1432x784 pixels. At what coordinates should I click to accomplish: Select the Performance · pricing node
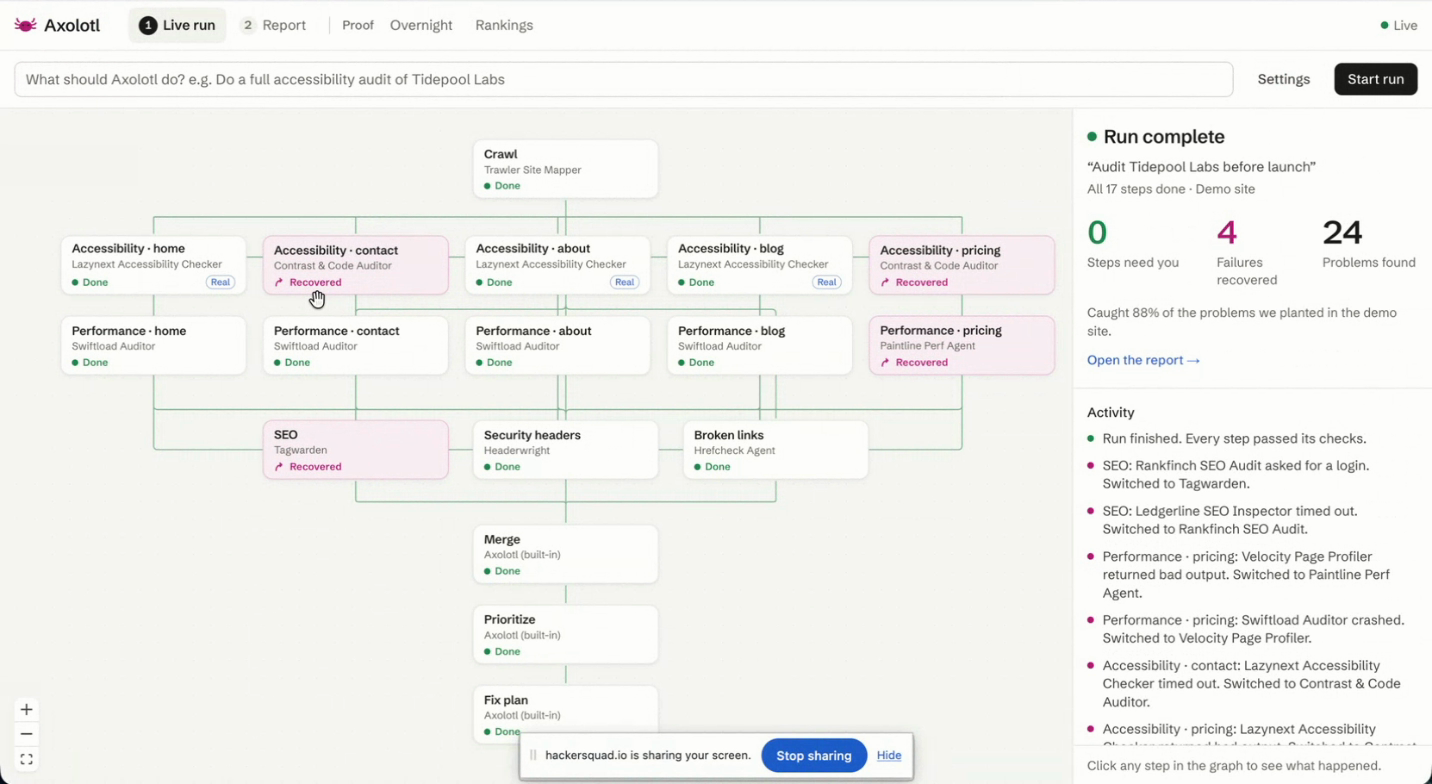(962, 346)
